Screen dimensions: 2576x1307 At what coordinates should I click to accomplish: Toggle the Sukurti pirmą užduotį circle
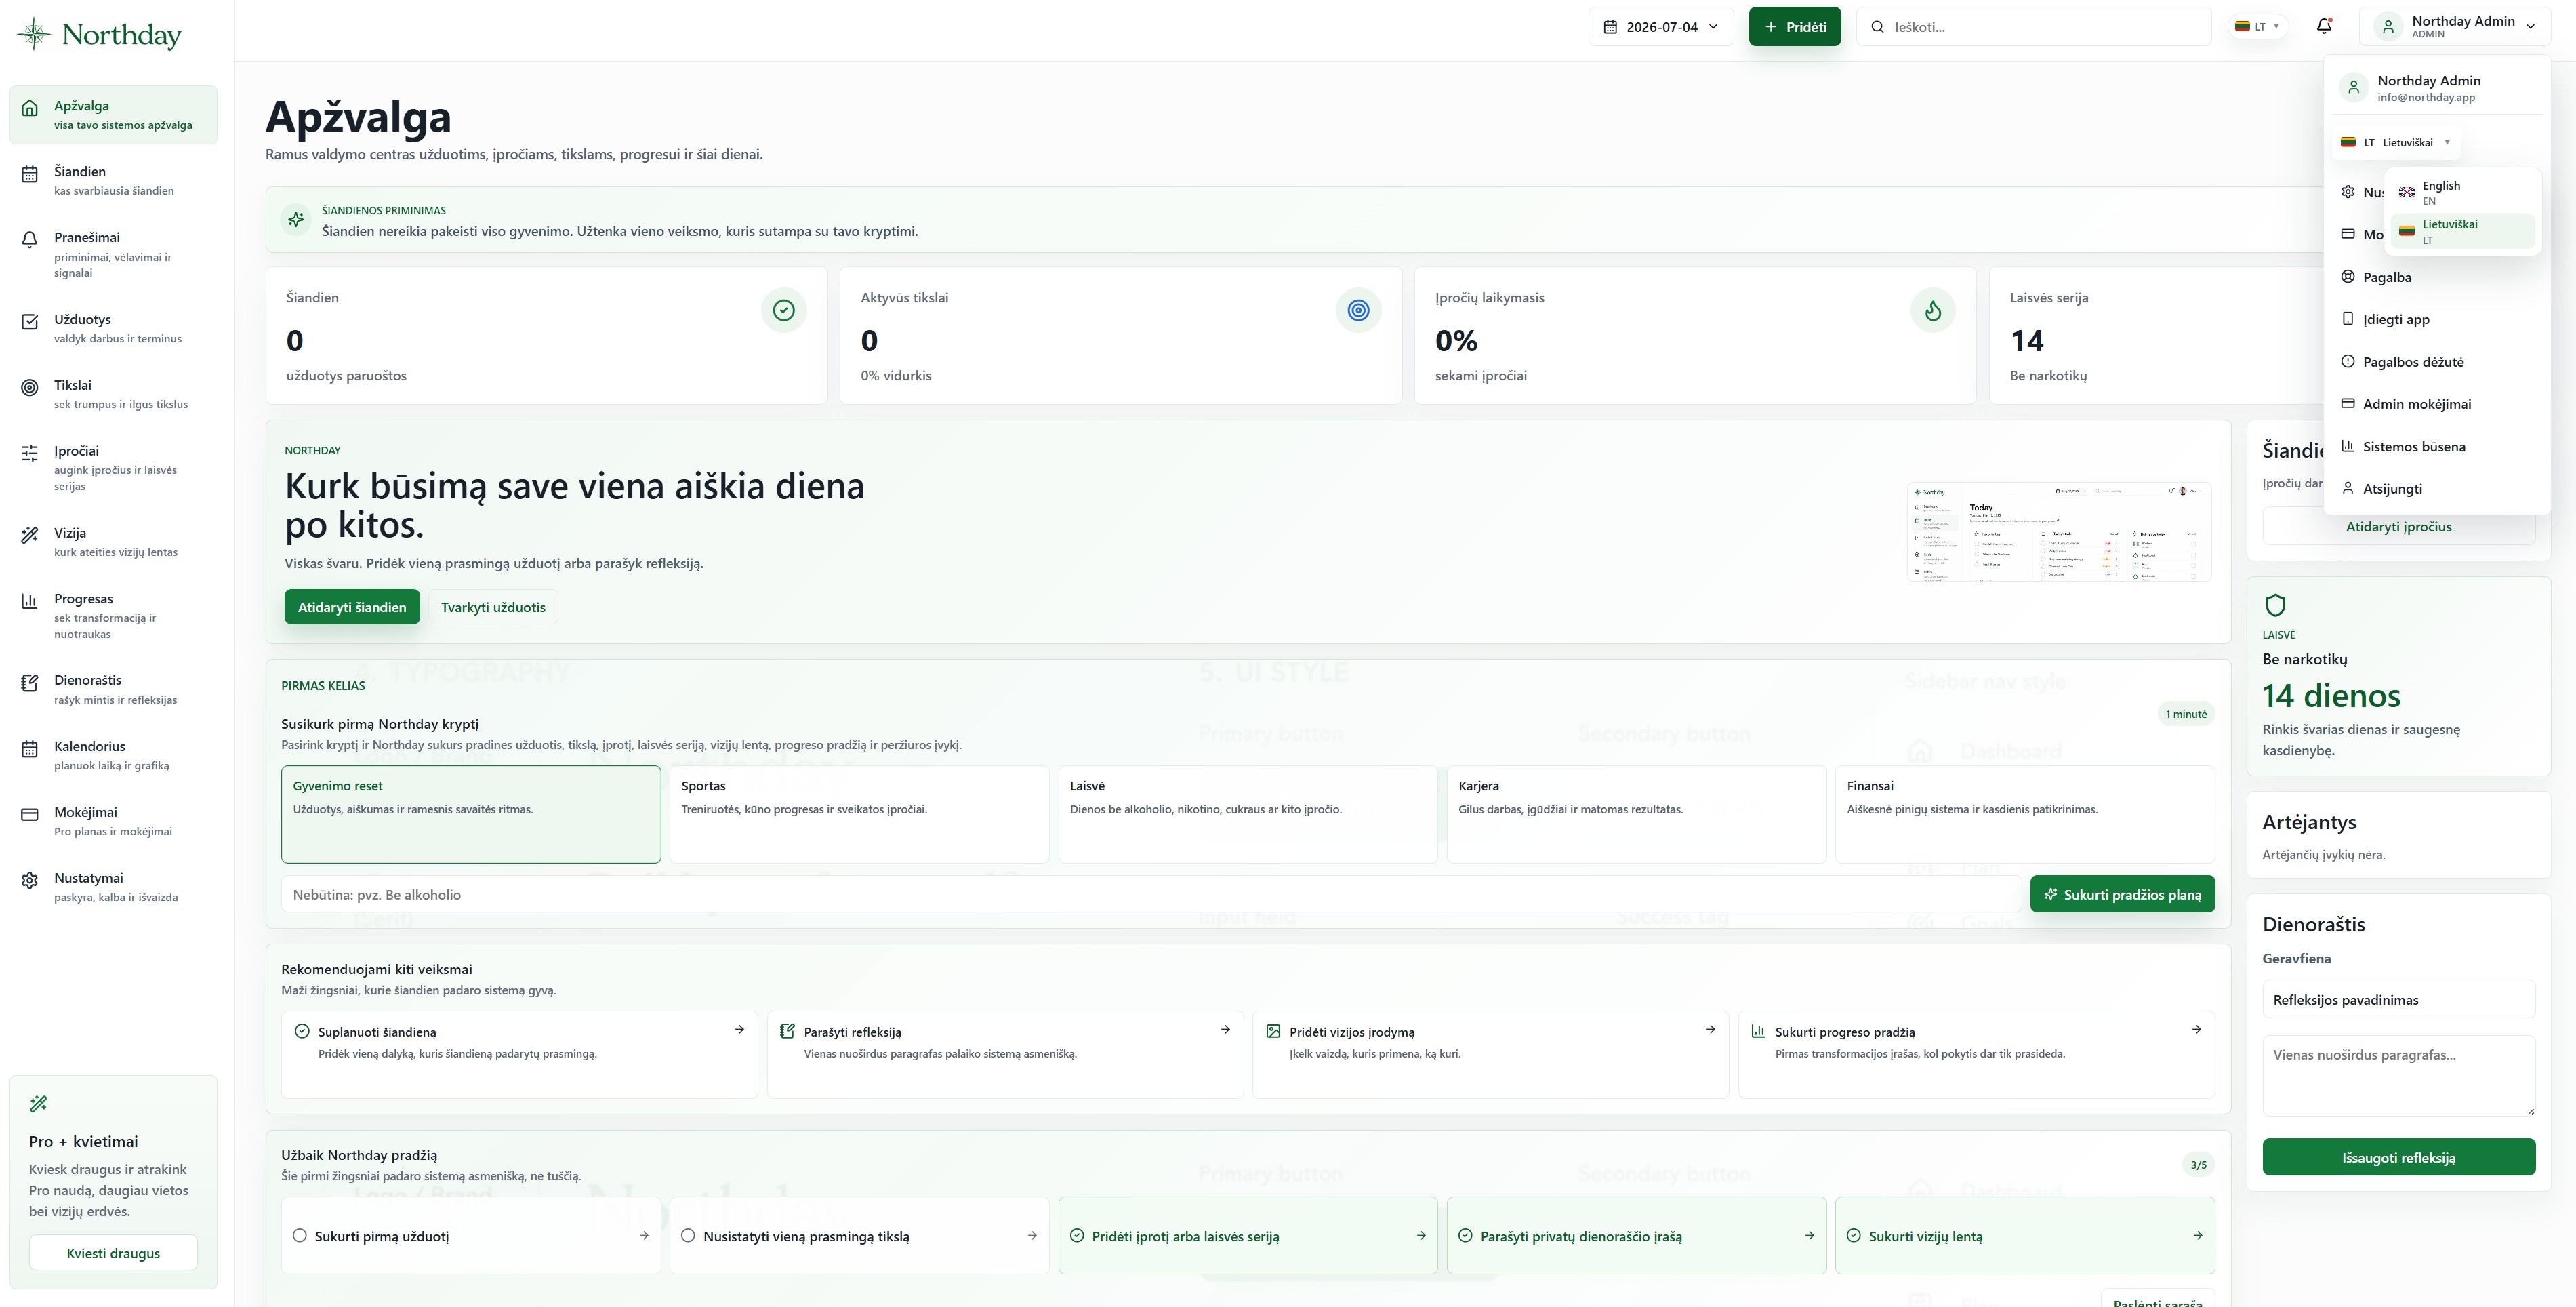click(x=299, y=1235)
